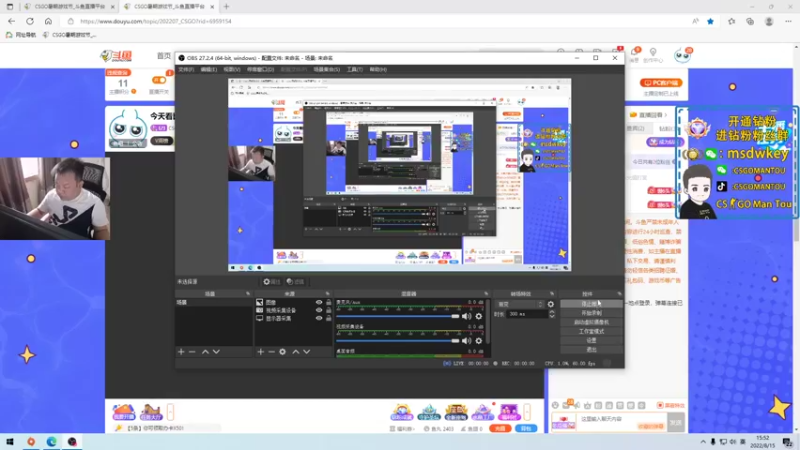
Task: Select the 显示器采集 source row
Action: pos(293,318)
